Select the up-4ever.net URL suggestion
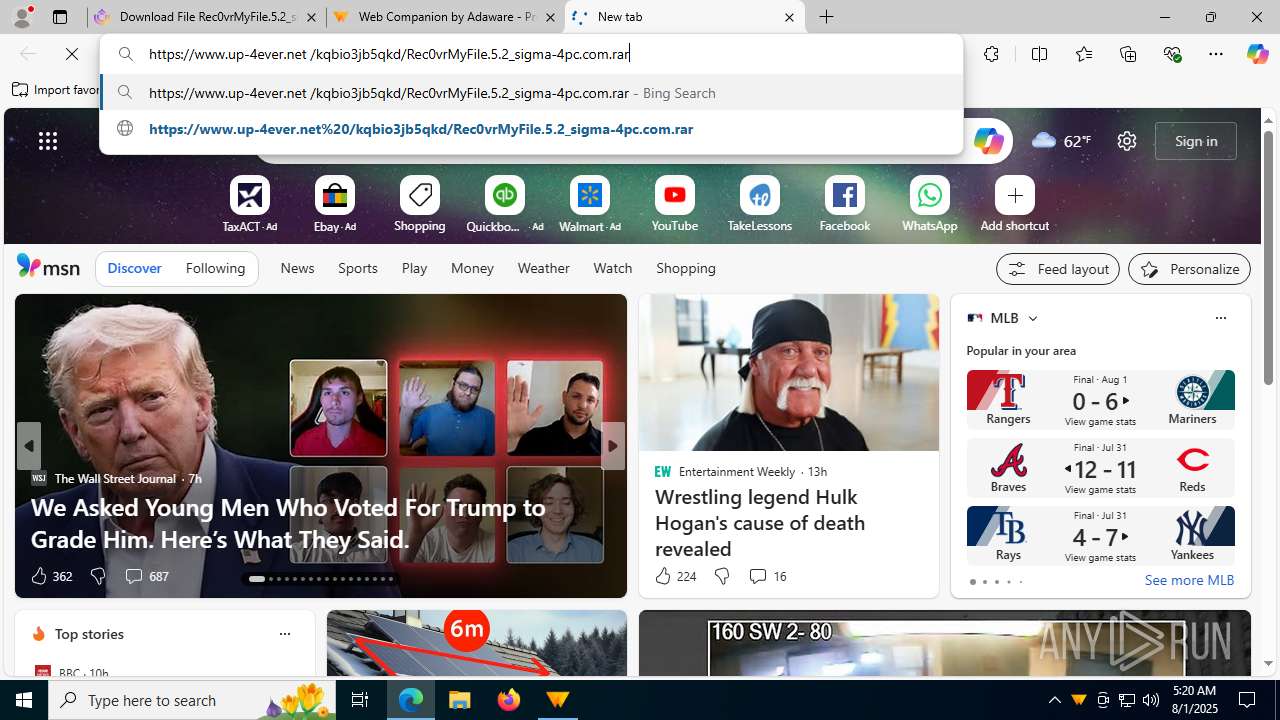1280x720 pixels. click(531, 129)
